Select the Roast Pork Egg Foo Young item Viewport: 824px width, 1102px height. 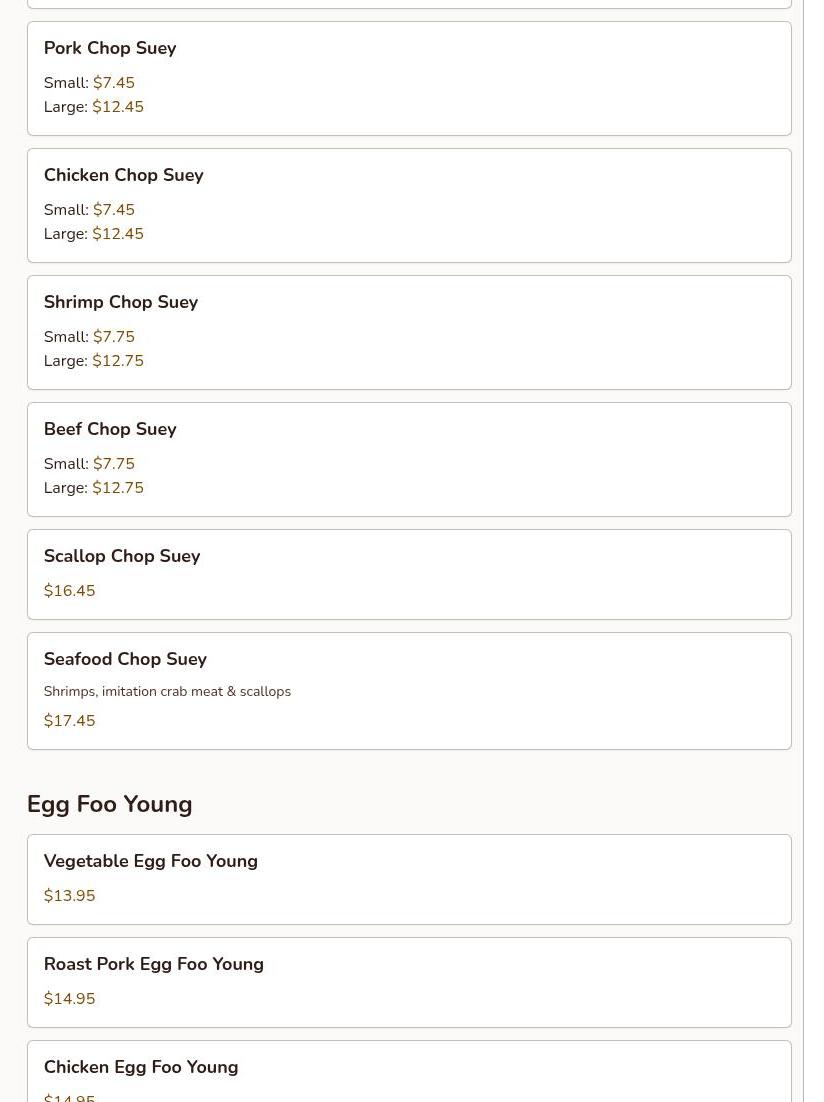point(154,964)
